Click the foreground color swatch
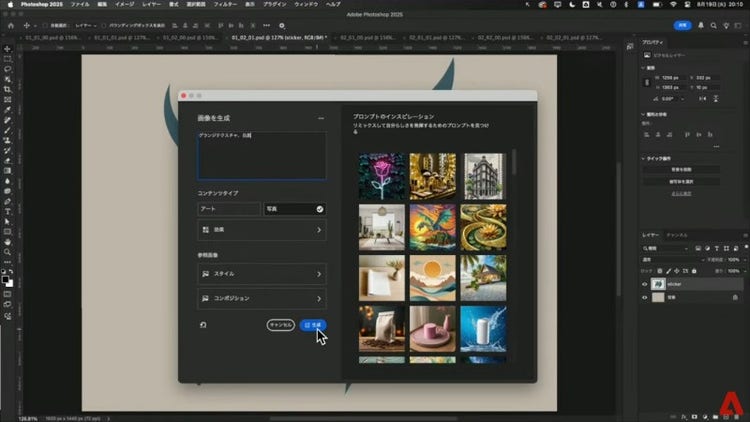Screen dimensions: 750x422 pos(5,279)
